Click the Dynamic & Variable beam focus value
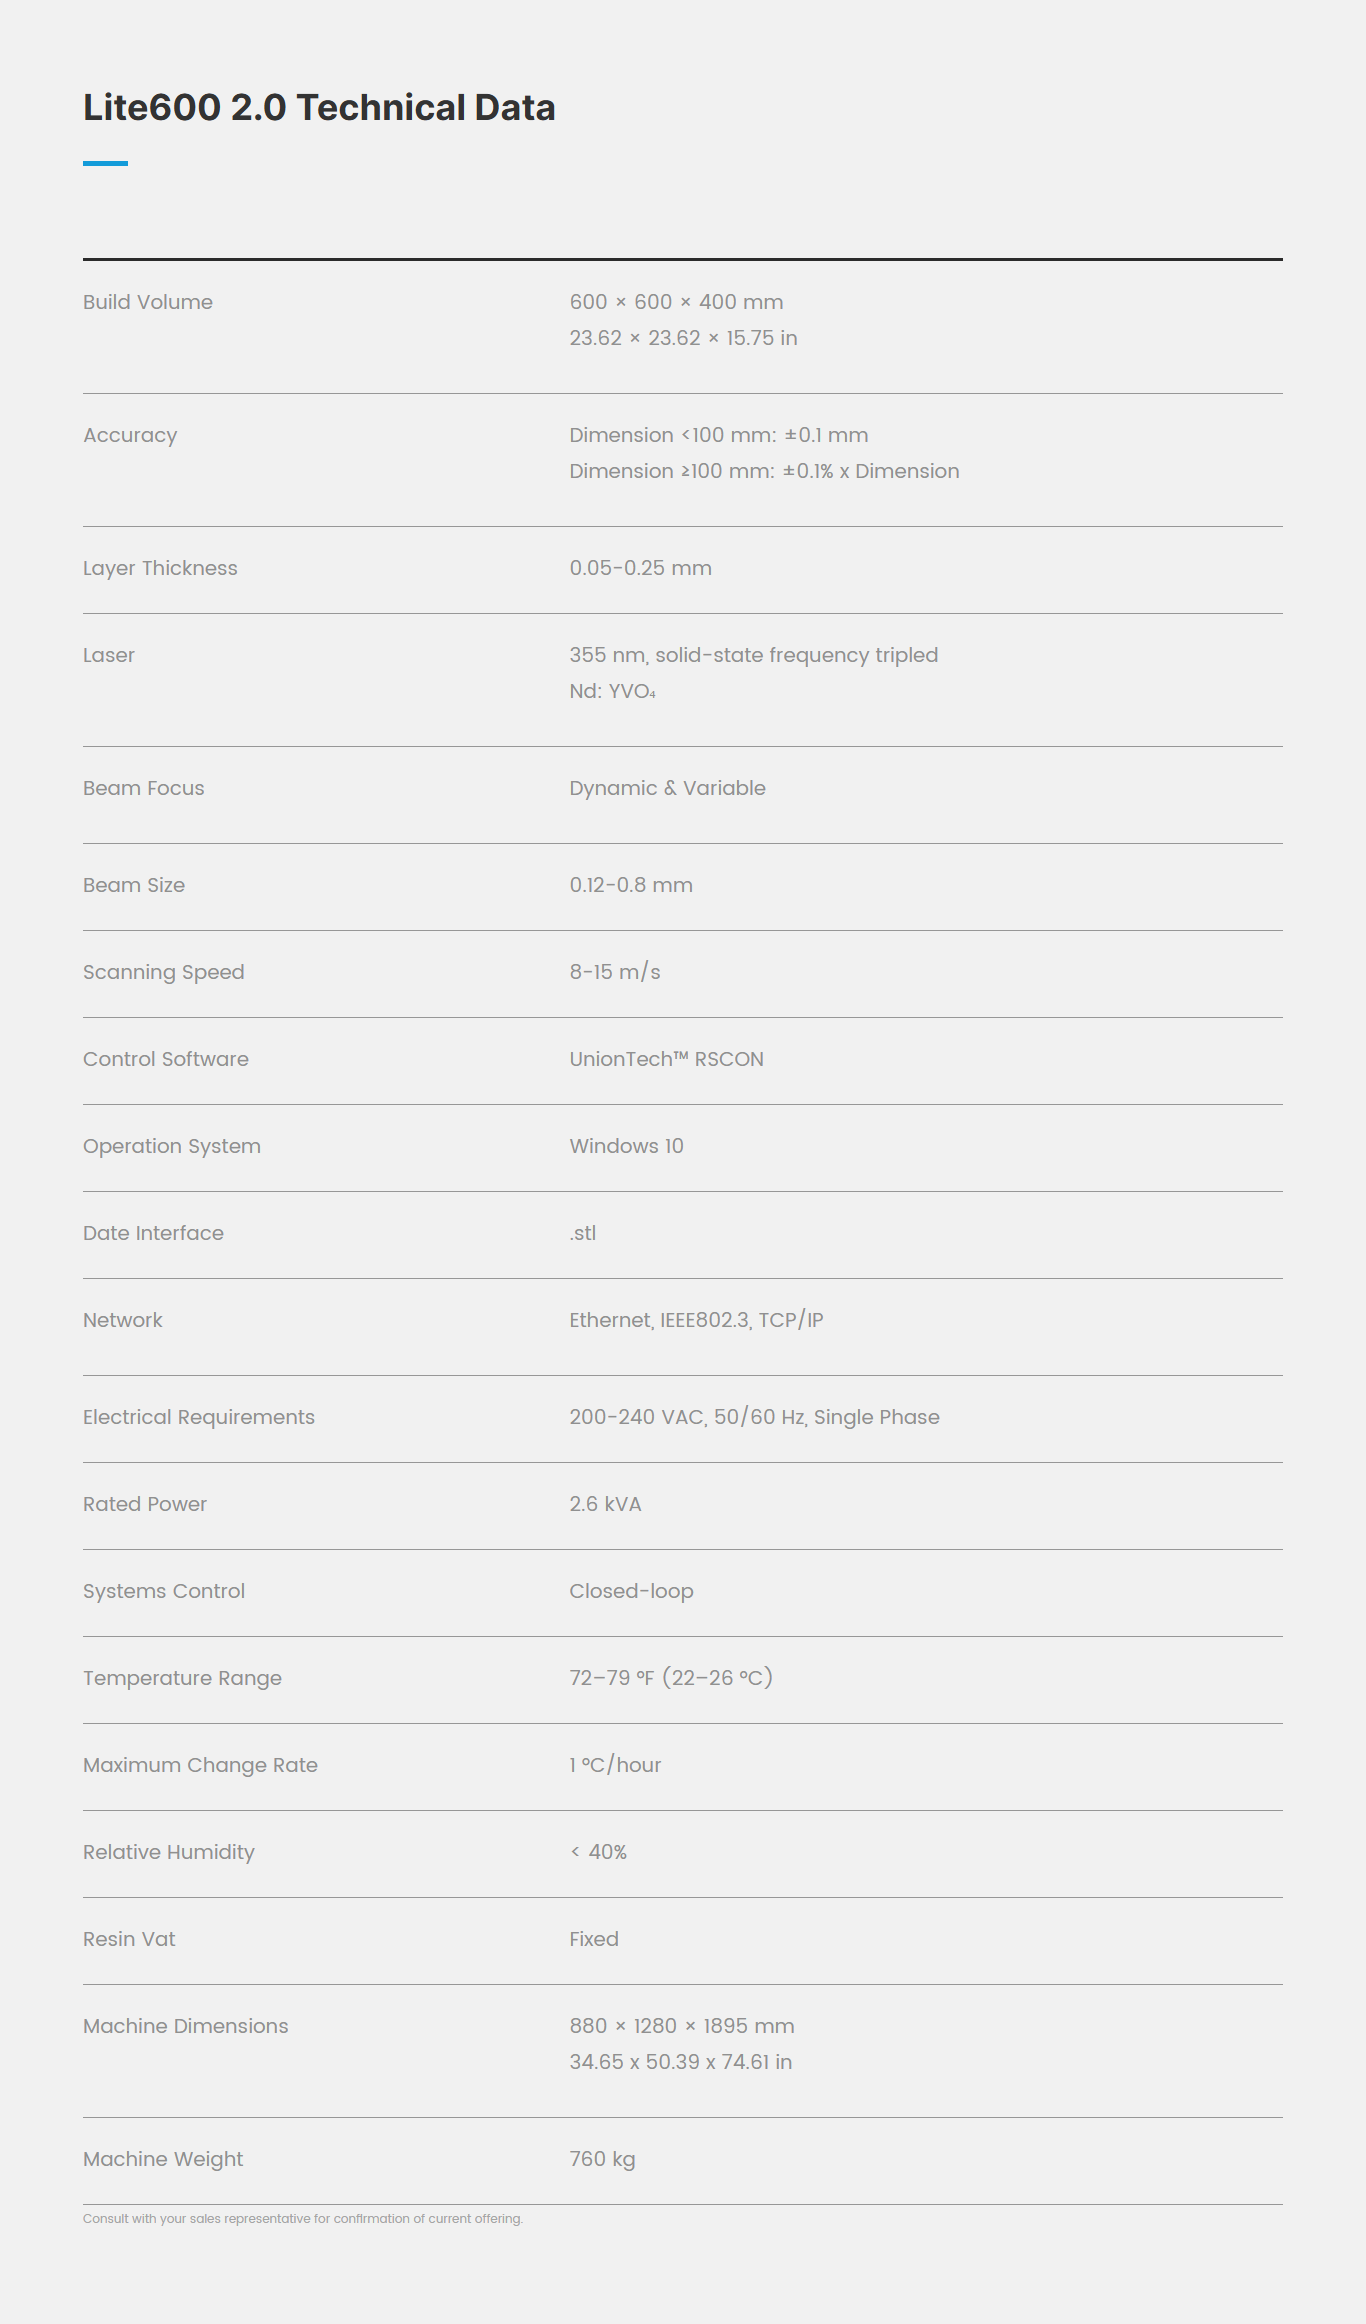The height and width of the screenshot is (2324, 1366). point(667,788)
